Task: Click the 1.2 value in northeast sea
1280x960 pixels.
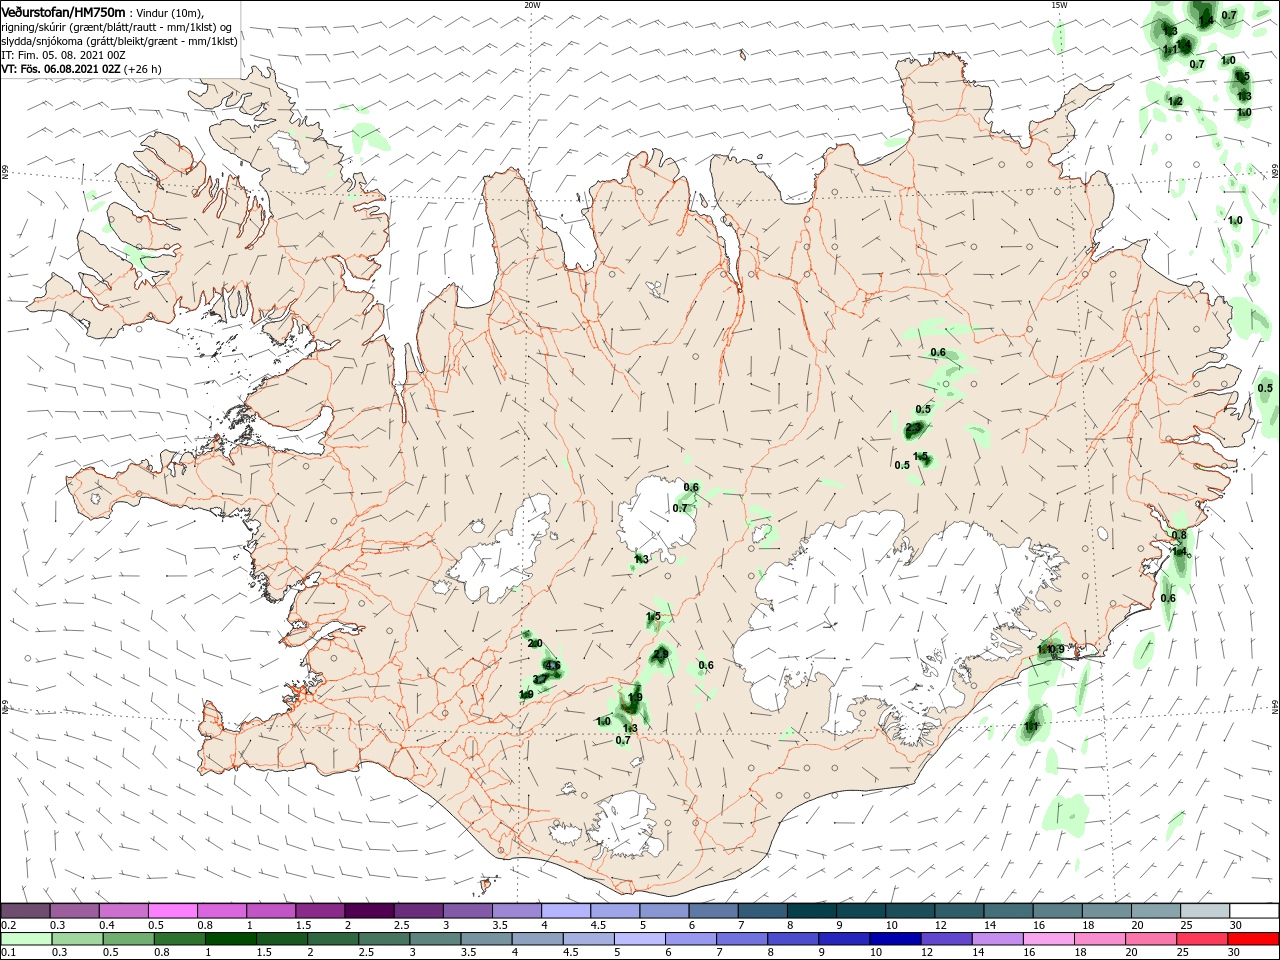Action: (x=1175, y=101)
